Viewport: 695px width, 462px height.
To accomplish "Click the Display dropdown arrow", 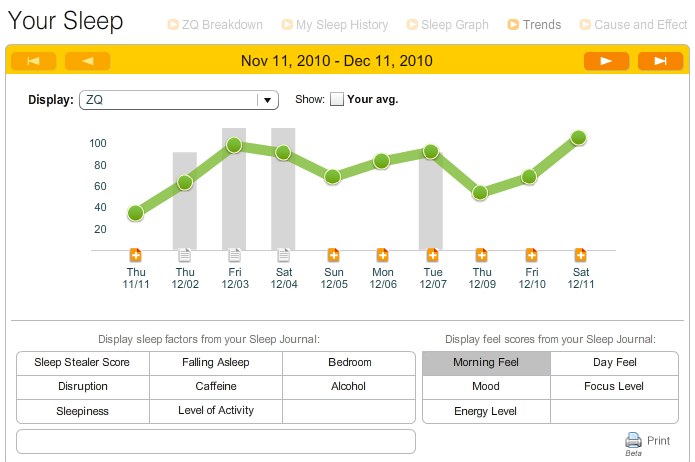I will [x=267, y=100].
